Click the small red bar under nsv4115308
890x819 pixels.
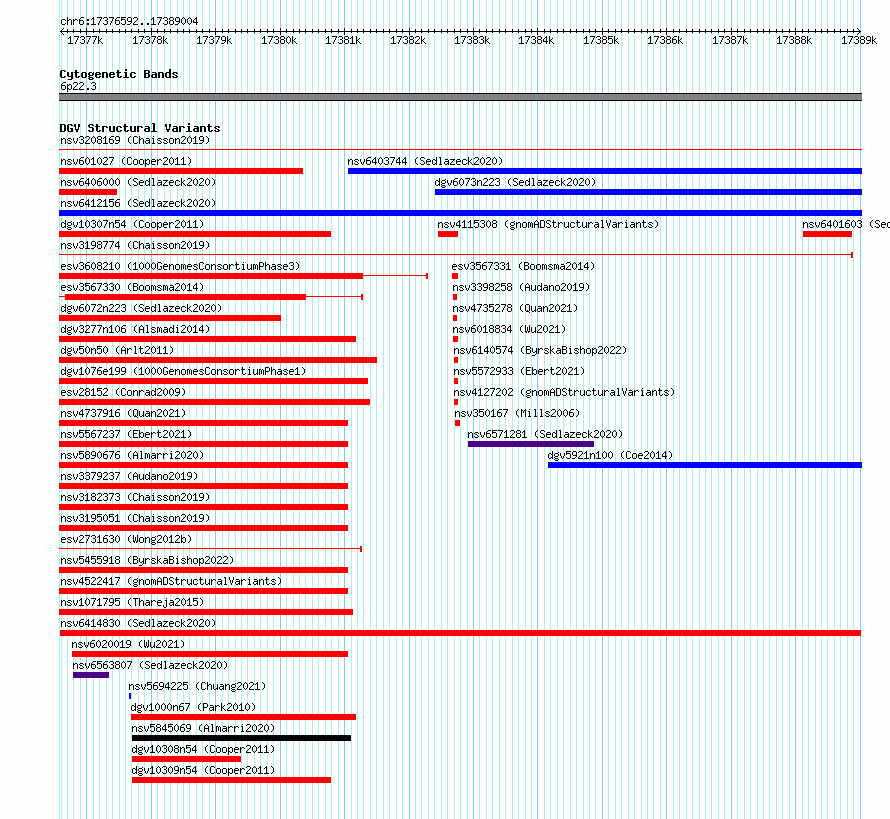point(448,234)
